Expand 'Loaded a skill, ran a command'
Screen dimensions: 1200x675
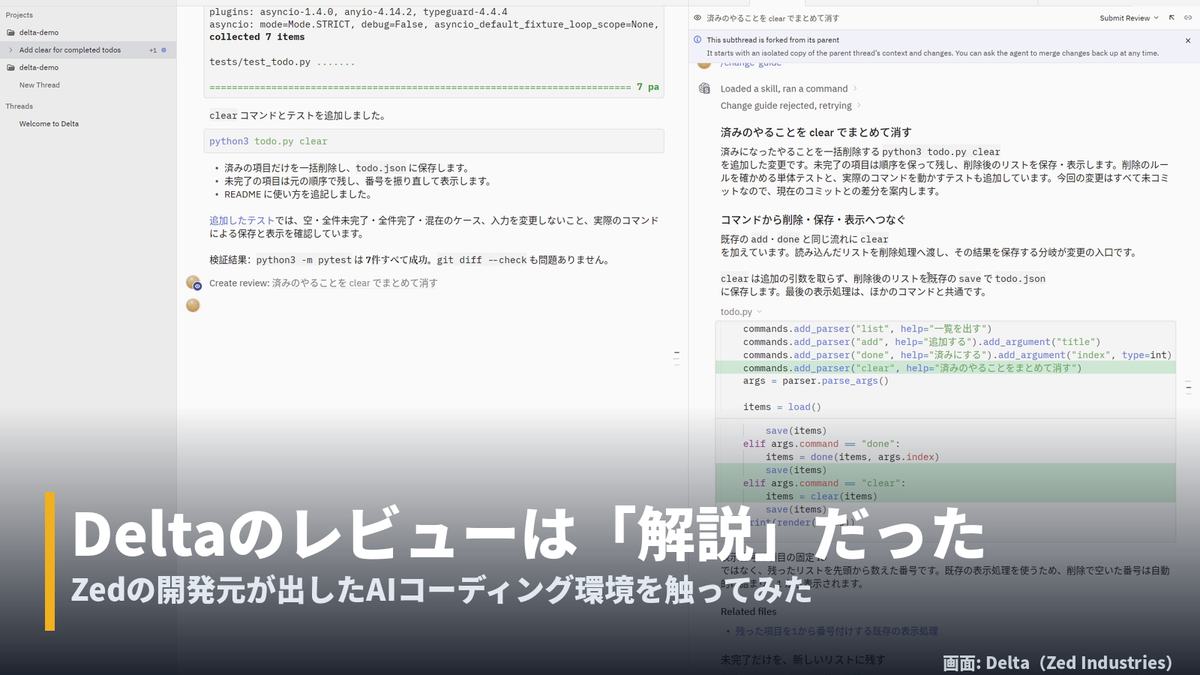pos(789,89)
